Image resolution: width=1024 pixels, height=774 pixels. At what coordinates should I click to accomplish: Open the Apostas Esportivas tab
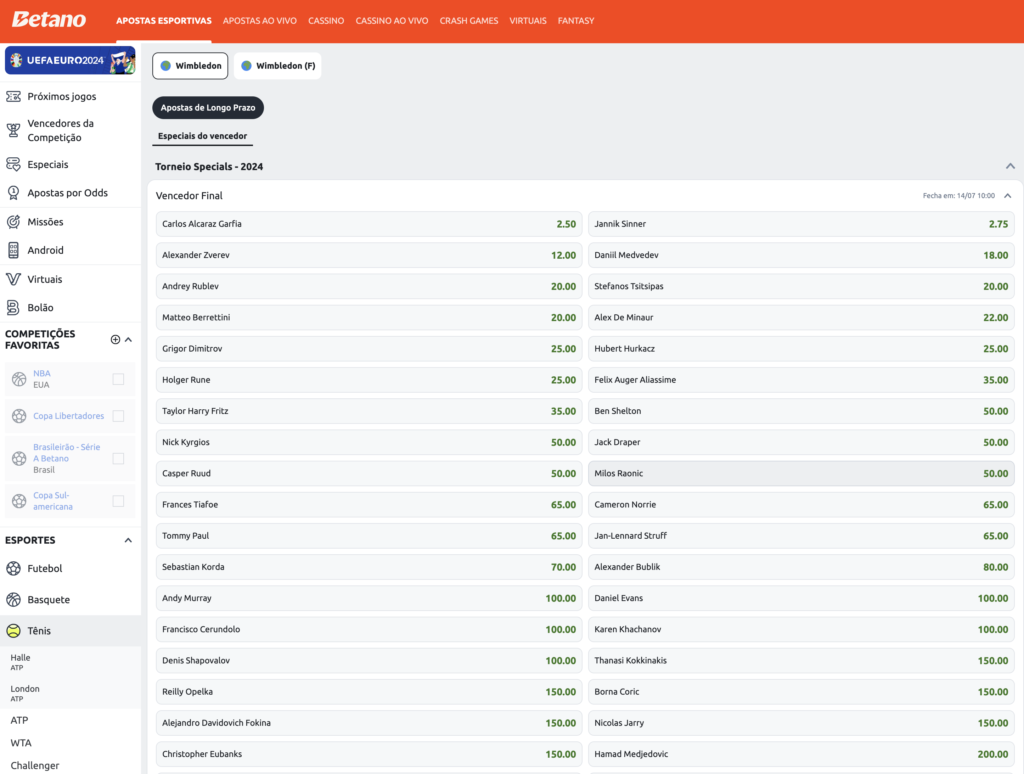point(164,21)
